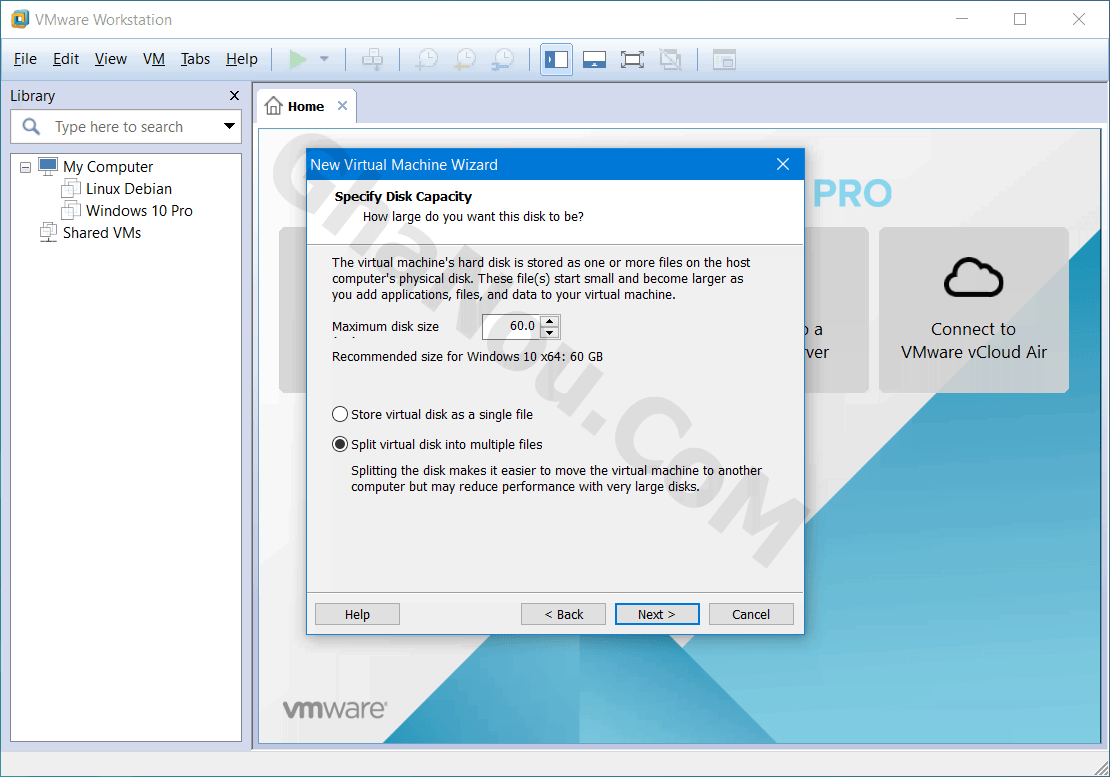Image resolution: width=1110 pixels, height=777 pixels.
Task: Increase disk size with up arrow
Action: (x=550, y=321)
